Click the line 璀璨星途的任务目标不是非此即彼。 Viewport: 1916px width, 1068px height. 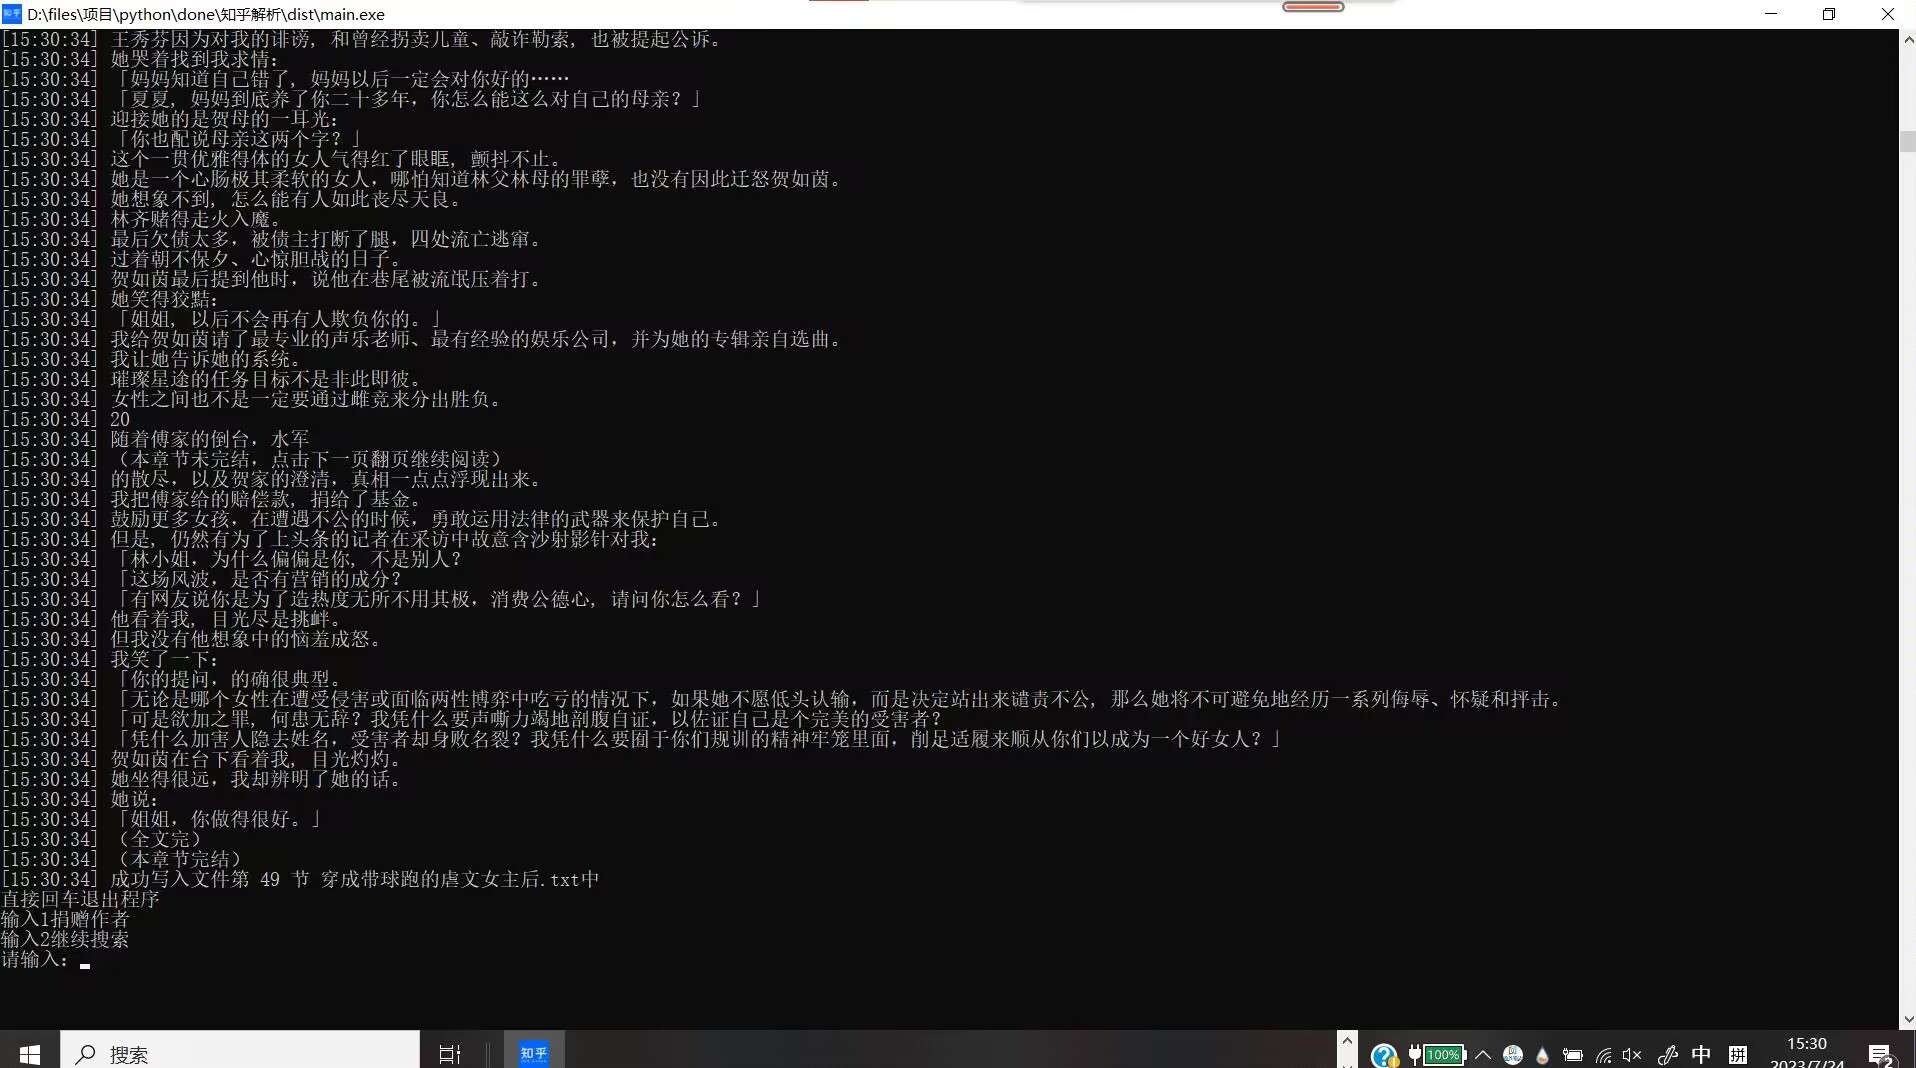point(212,379)
